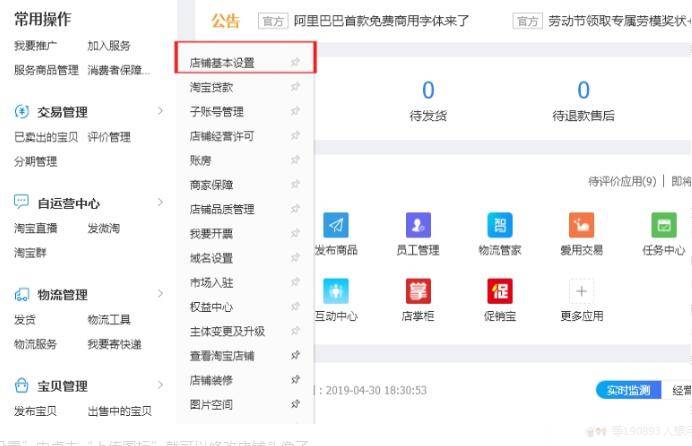Open the 互动中心 app icon
Image resolution: width=692 pixels, height=446 pixels.
336,291
